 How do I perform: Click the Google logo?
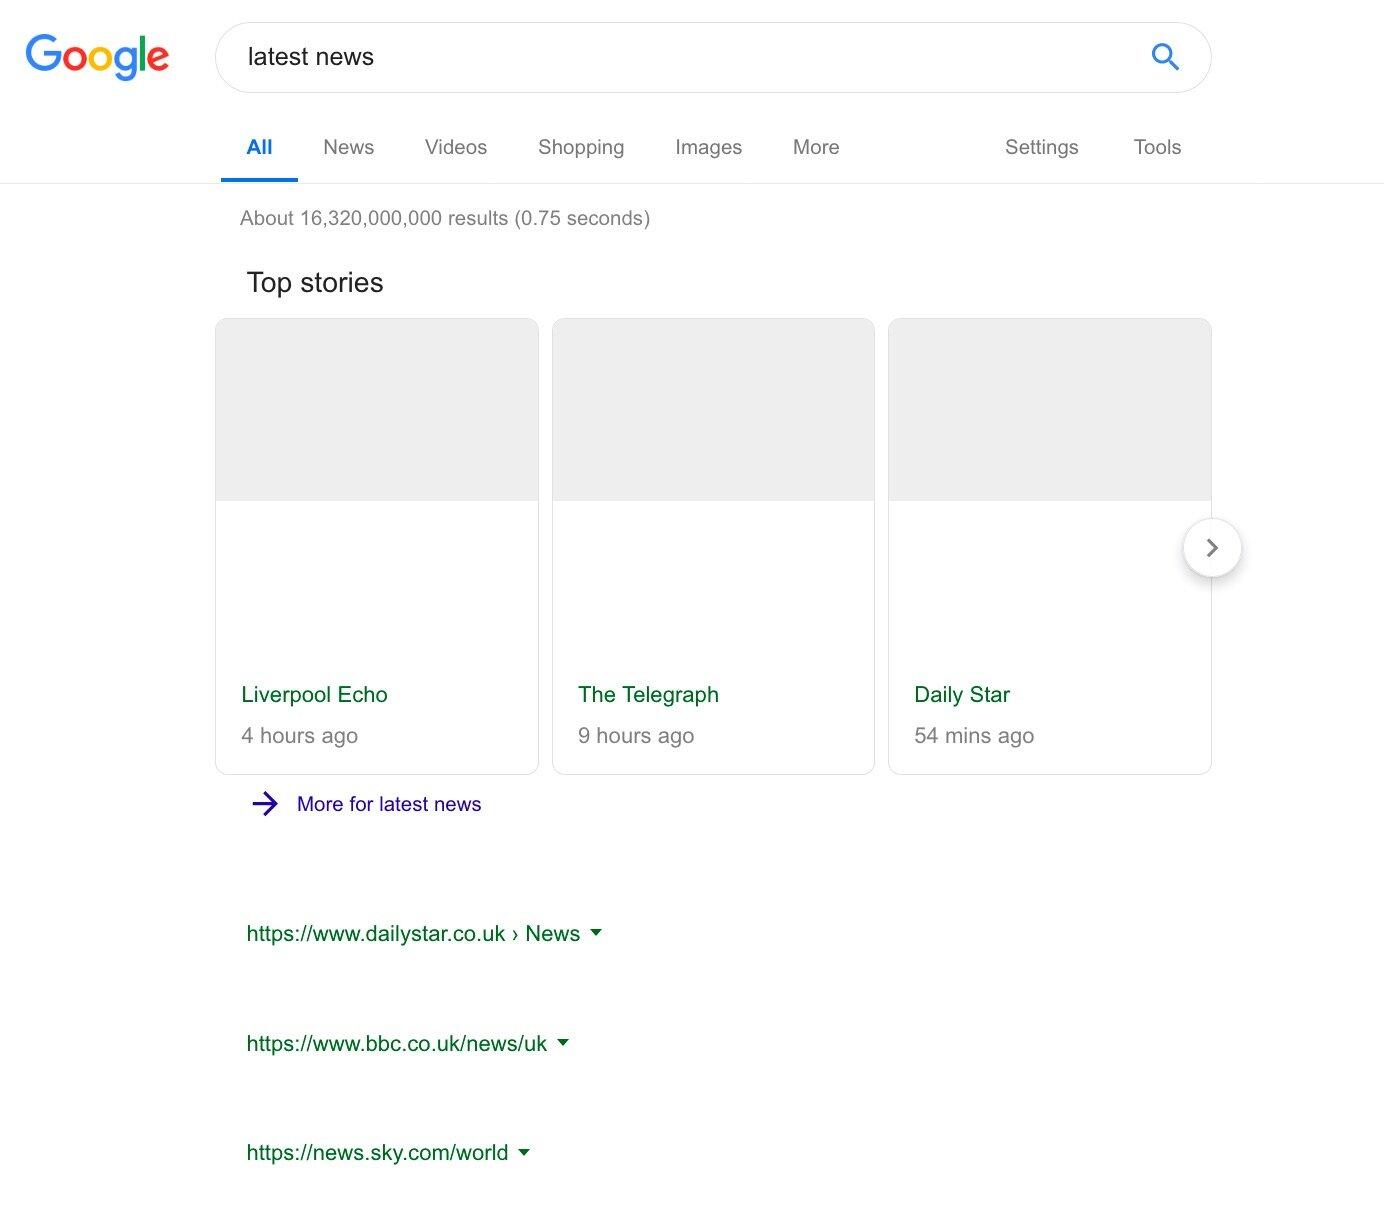point(97,57)
